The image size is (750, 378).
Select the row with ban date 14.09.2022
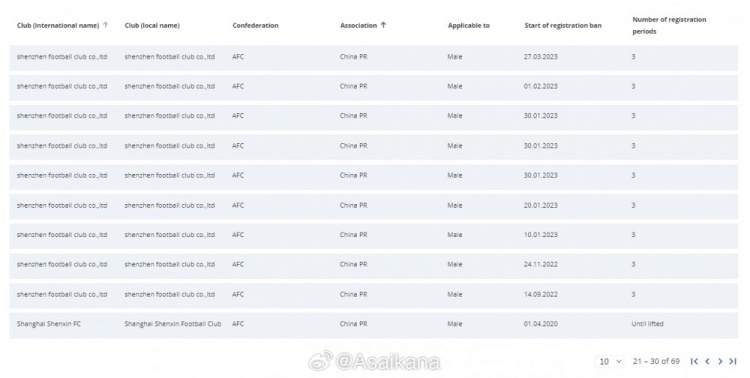point(374,294)
